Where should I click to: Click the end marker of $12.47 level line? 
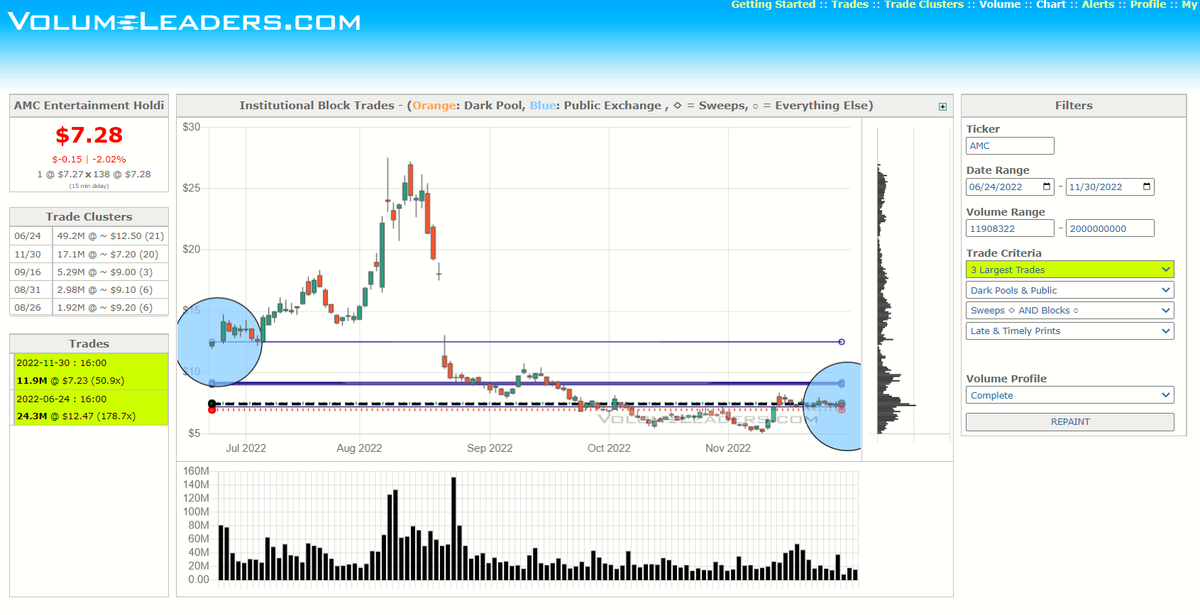pyautogui.click(x=842, y=342)
